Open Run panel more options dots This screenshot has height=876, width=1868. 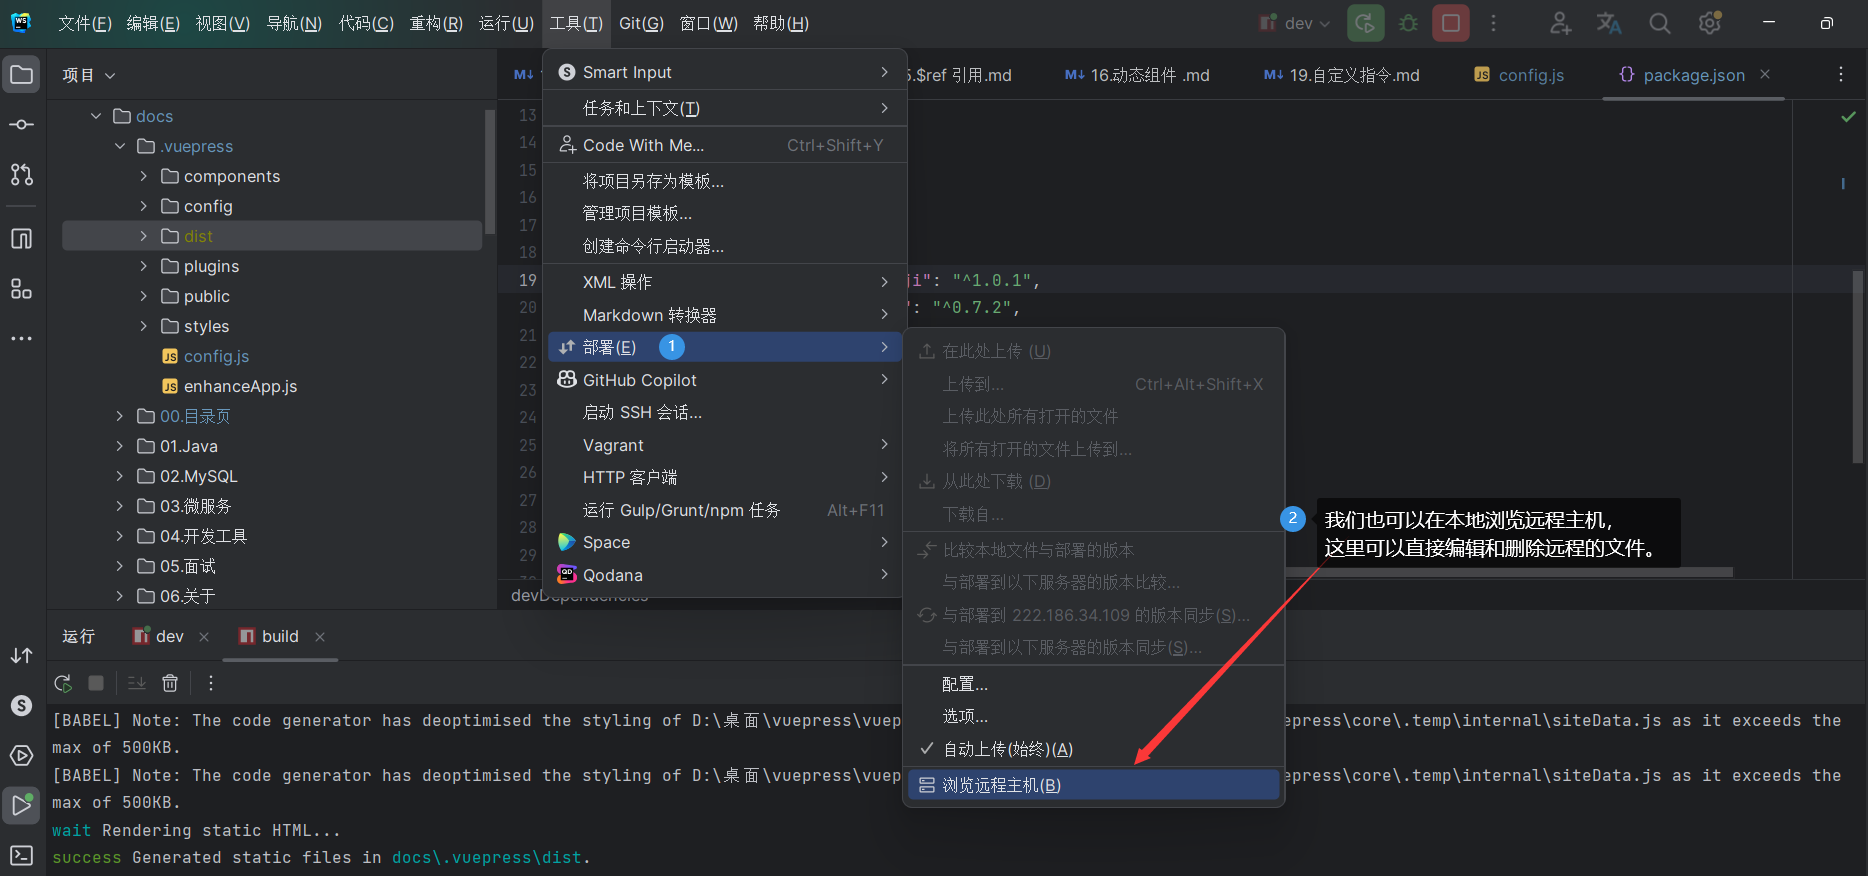pos(211,683)
